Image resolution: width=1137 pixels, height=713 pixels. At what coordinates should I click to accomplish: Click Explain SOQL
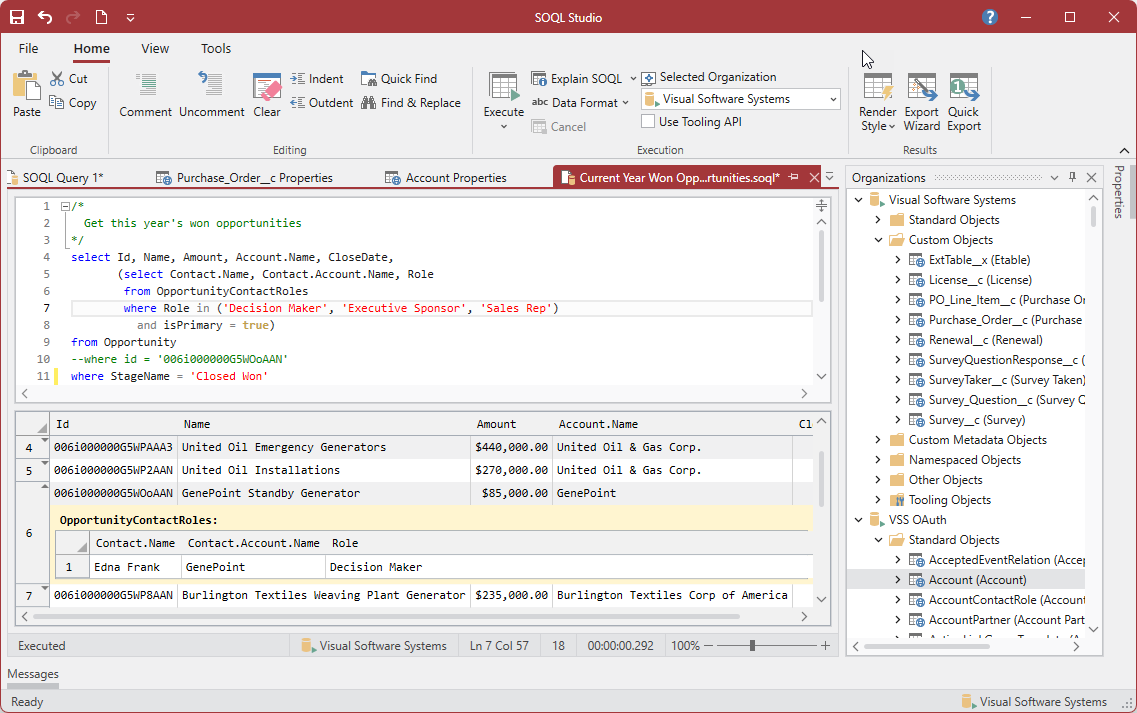[577, 79]
